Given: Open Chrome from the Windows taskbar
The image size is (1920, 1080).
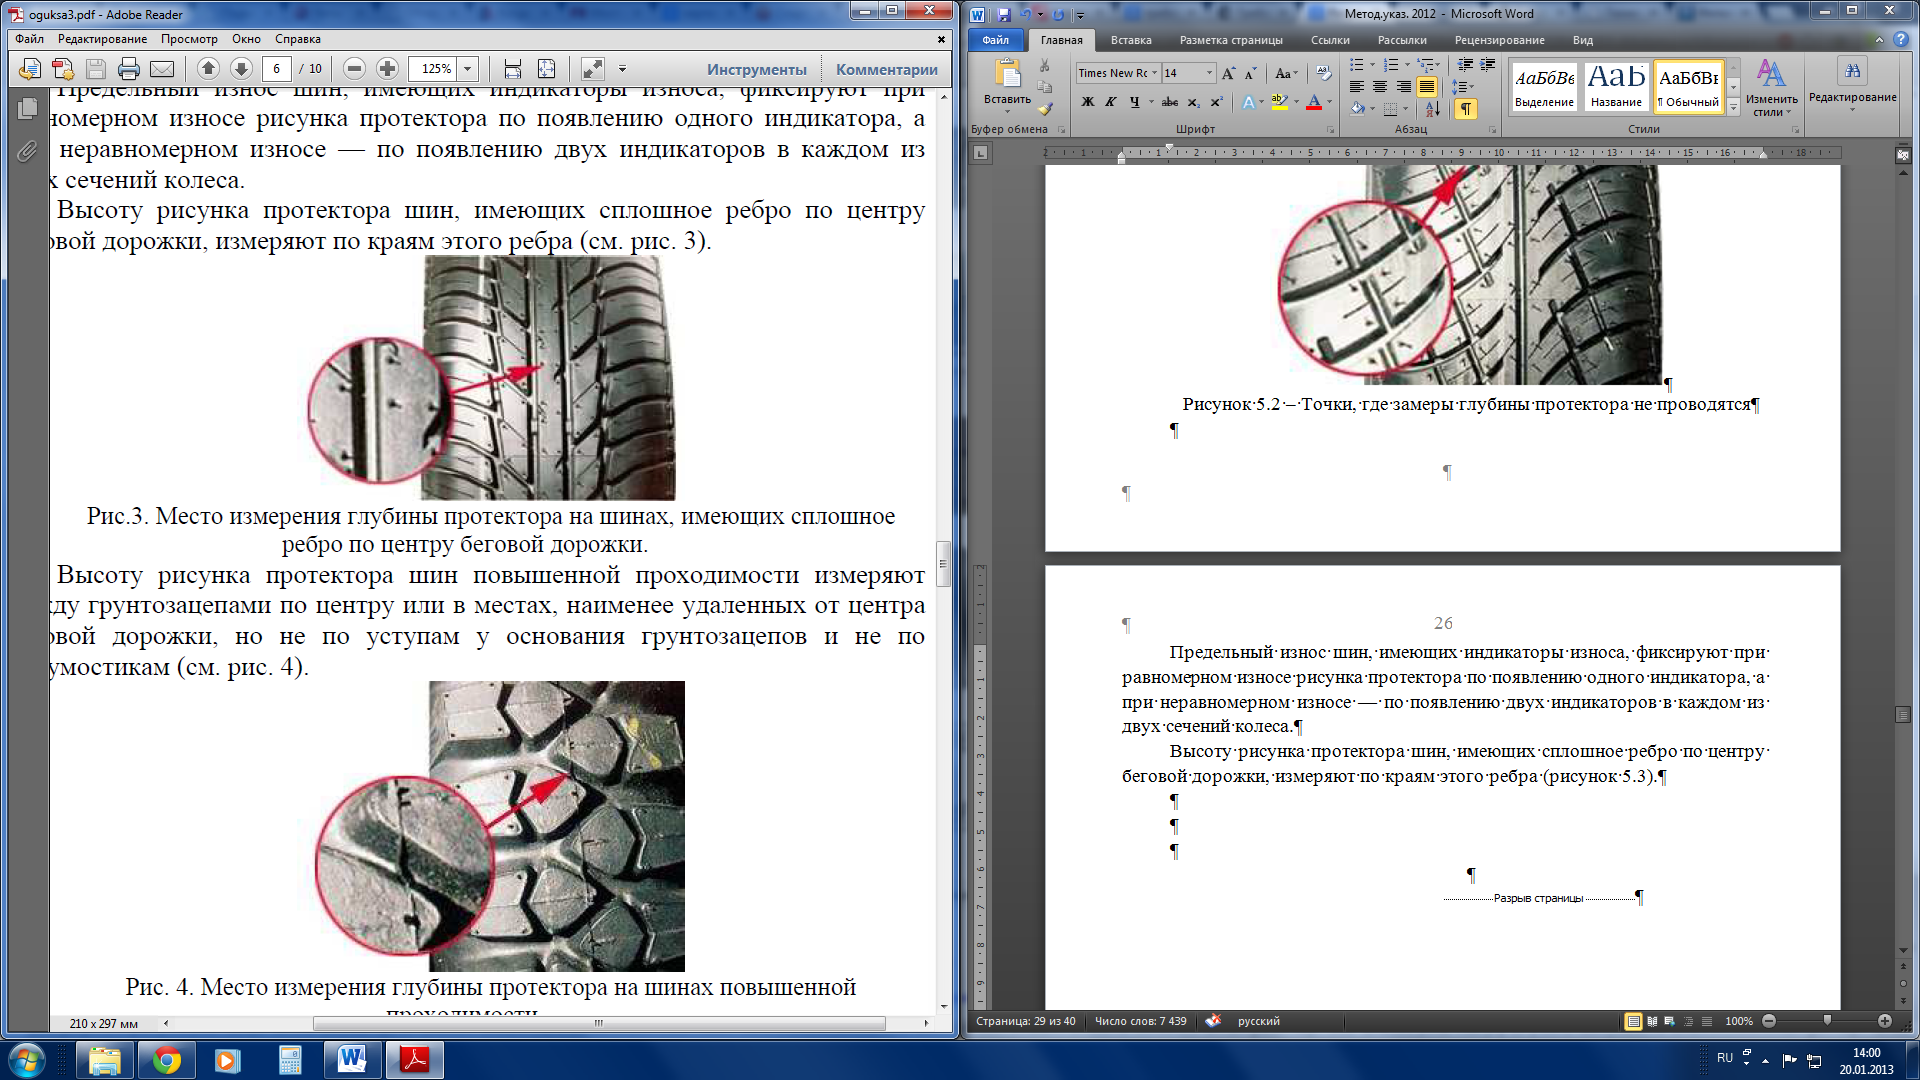Looking at the screenshot, I should [x=167, y=1060].
